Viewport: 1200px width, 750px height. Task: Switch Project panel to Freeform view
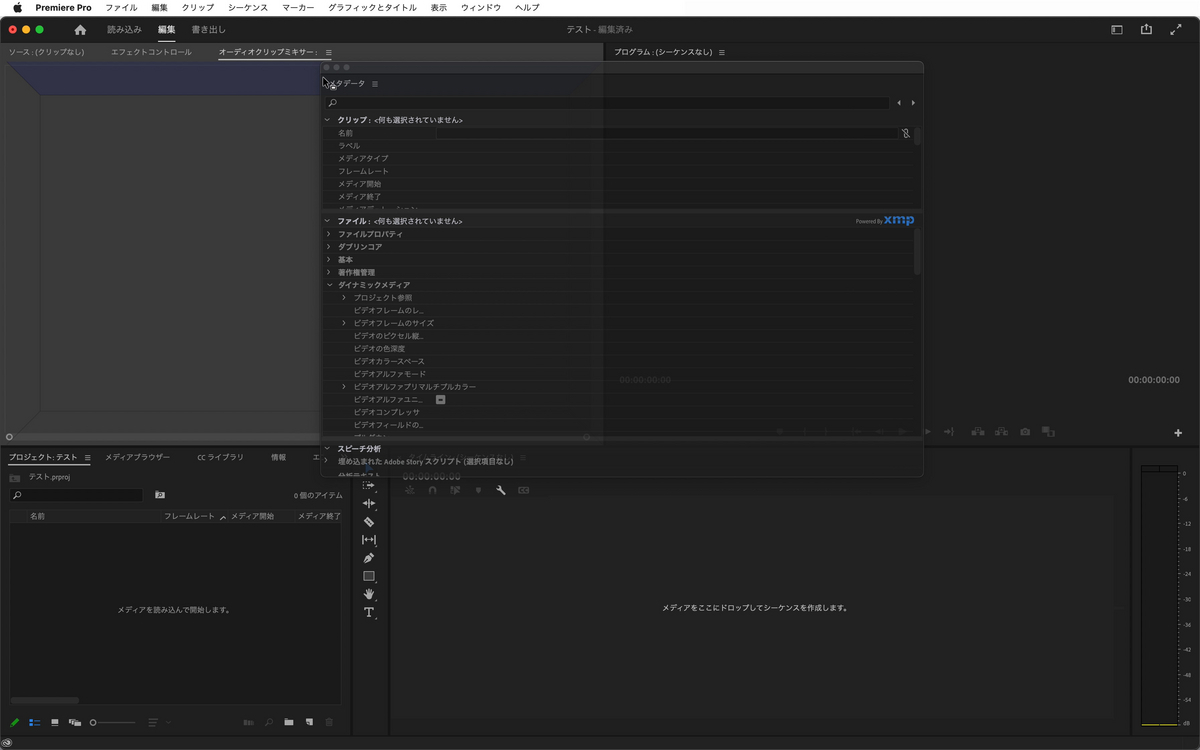coord(75,722)
